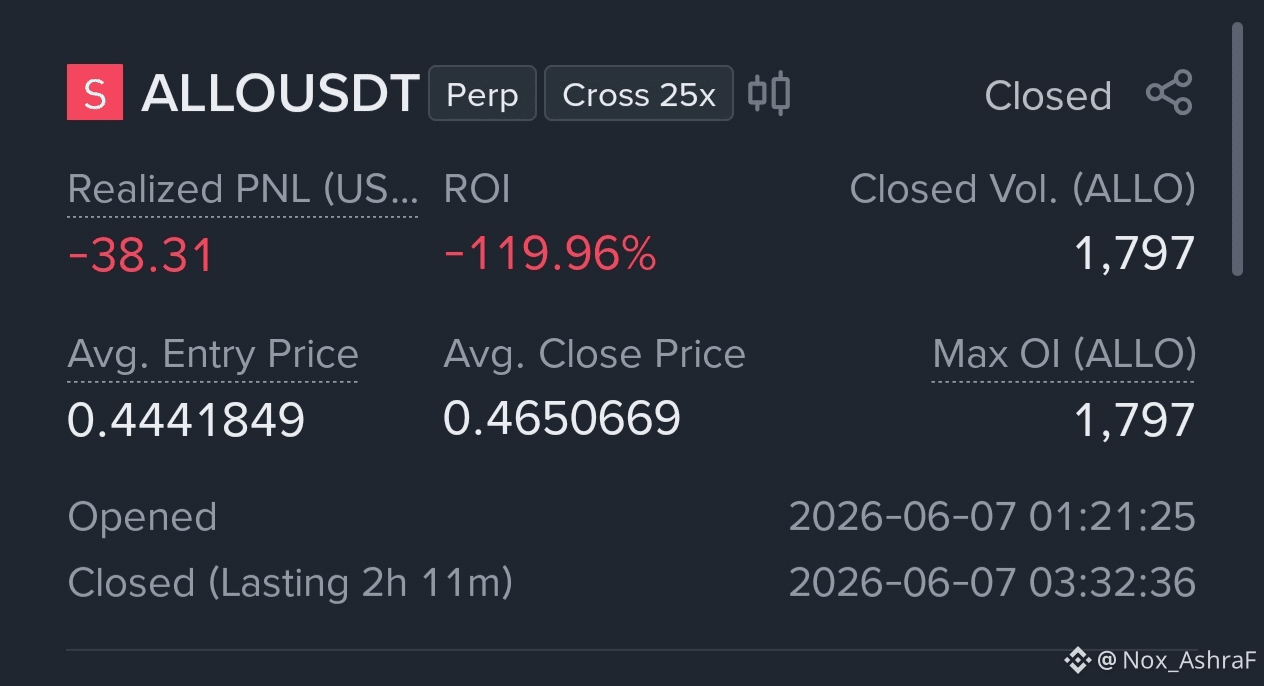Image resolution: width=1264 pixels, height=686 pixels.
Task: Tap the Avg. Entry Price underlined label
Action: [212, 354]
